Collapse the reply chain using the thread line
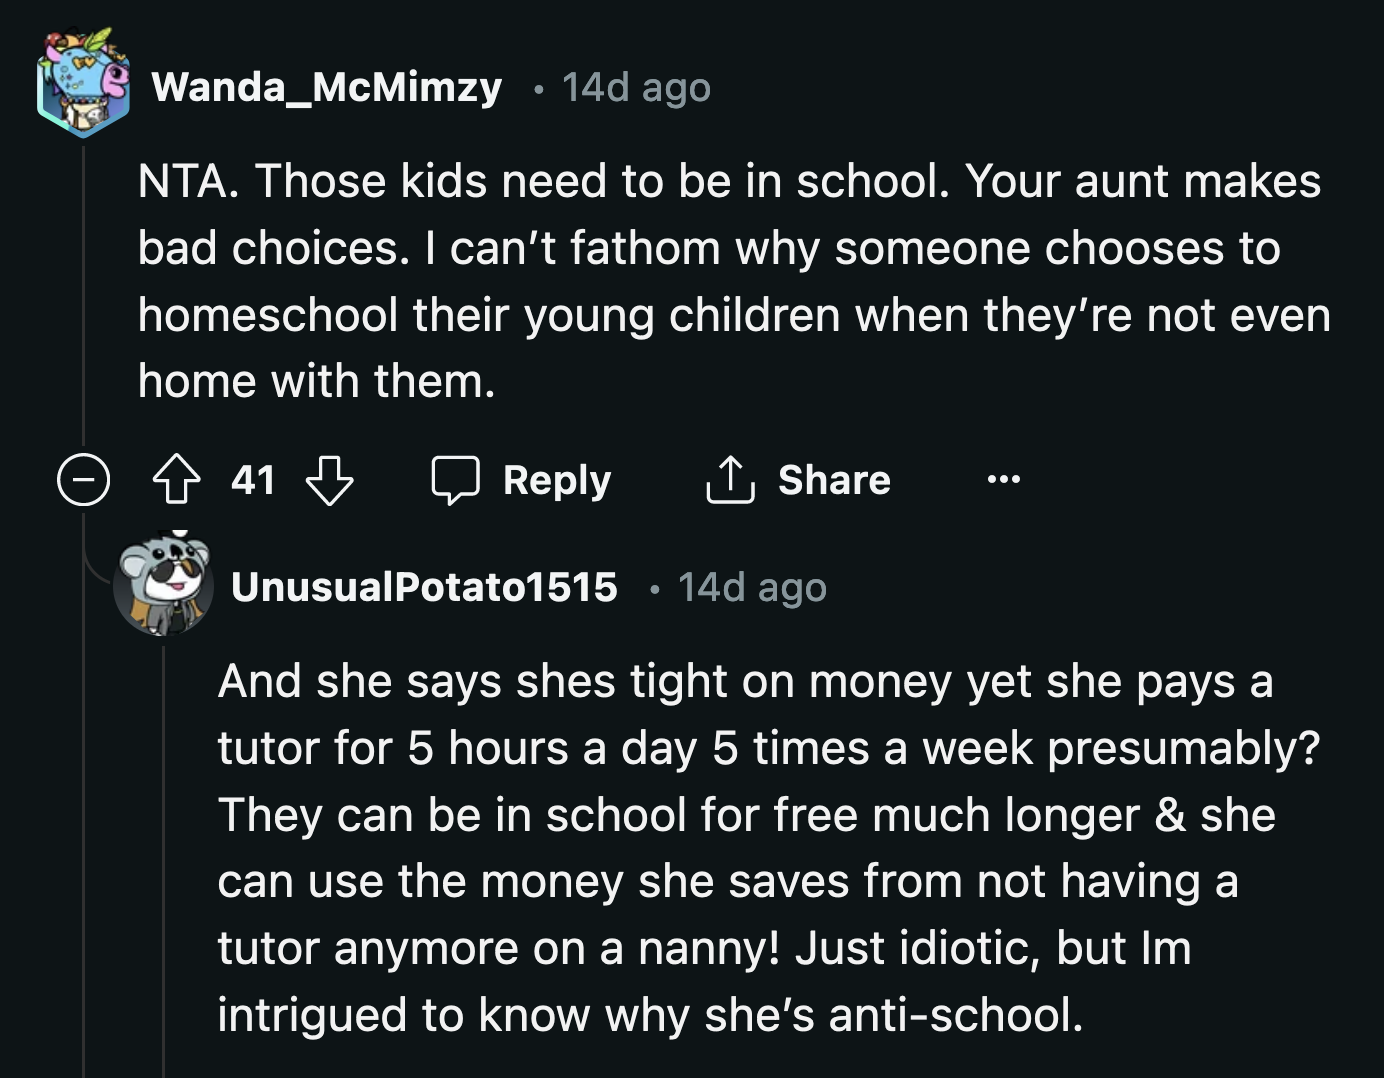The height and width of the screenshot is (1078, 1384). (163, 850)
